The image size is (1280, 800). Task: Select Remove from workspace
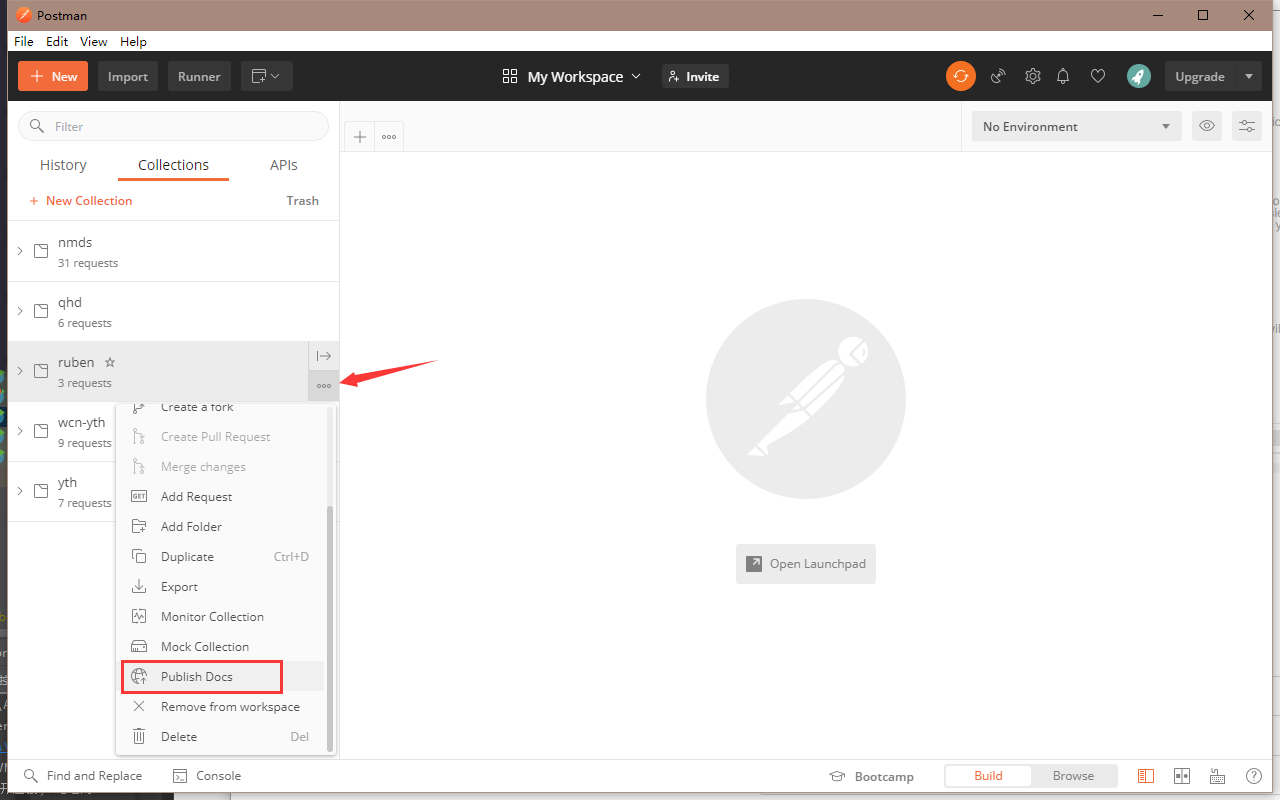[220, 707]
